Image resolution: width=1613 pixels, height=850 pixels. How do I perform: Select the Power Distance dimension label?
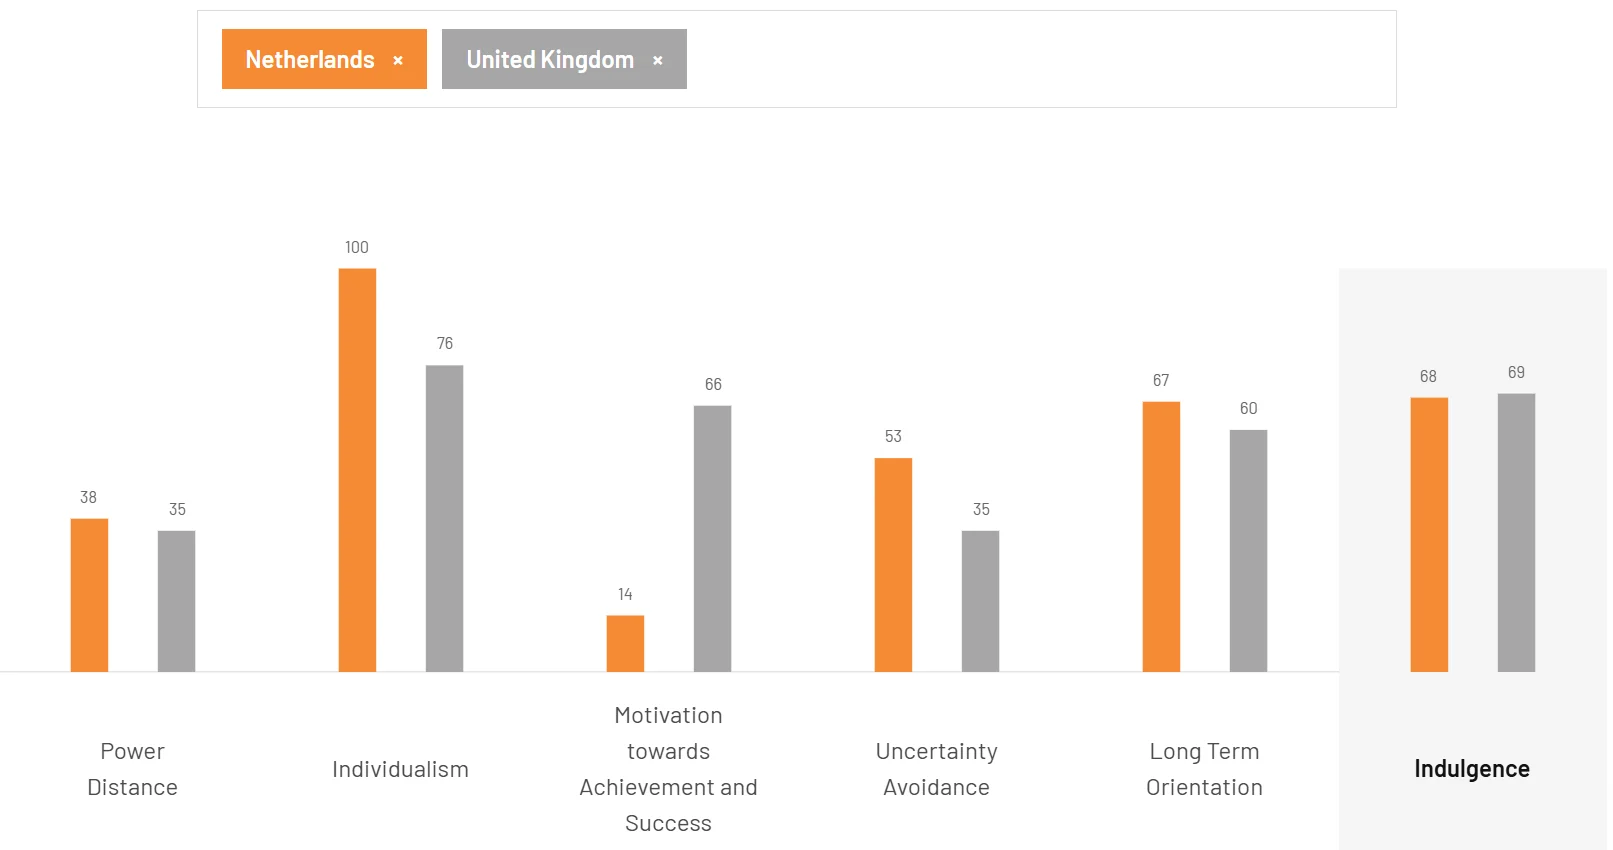(131, 768)
